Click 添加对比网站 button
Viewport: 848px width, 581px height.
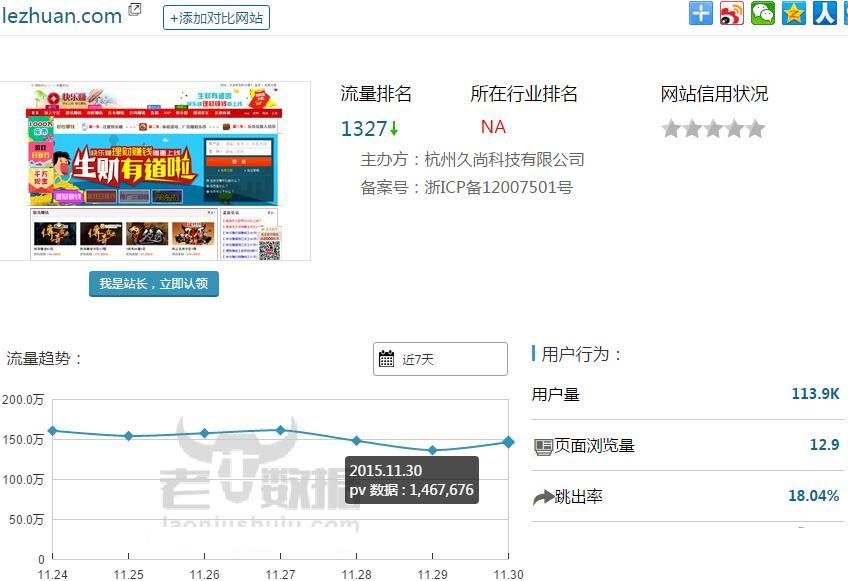(216, 18)
